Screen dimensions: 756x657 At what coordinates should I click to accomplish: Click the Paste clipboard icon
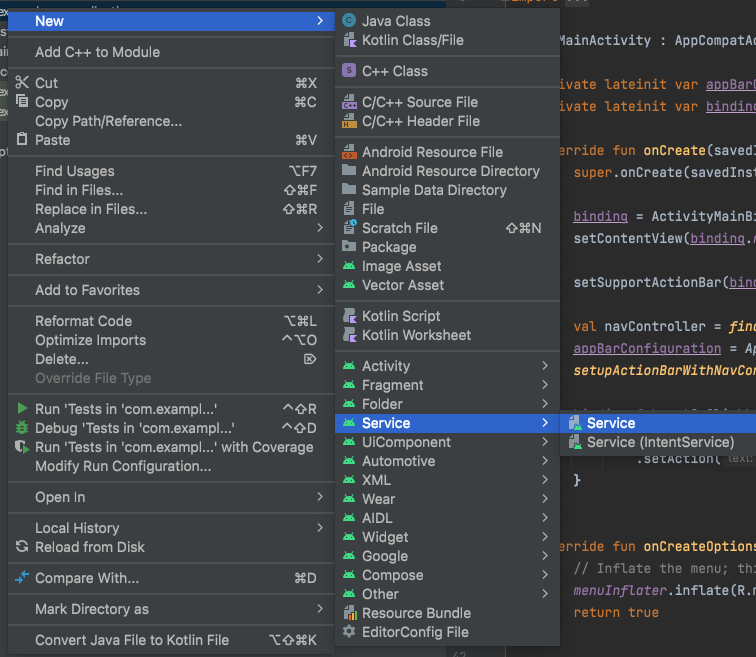click(22, 139)
